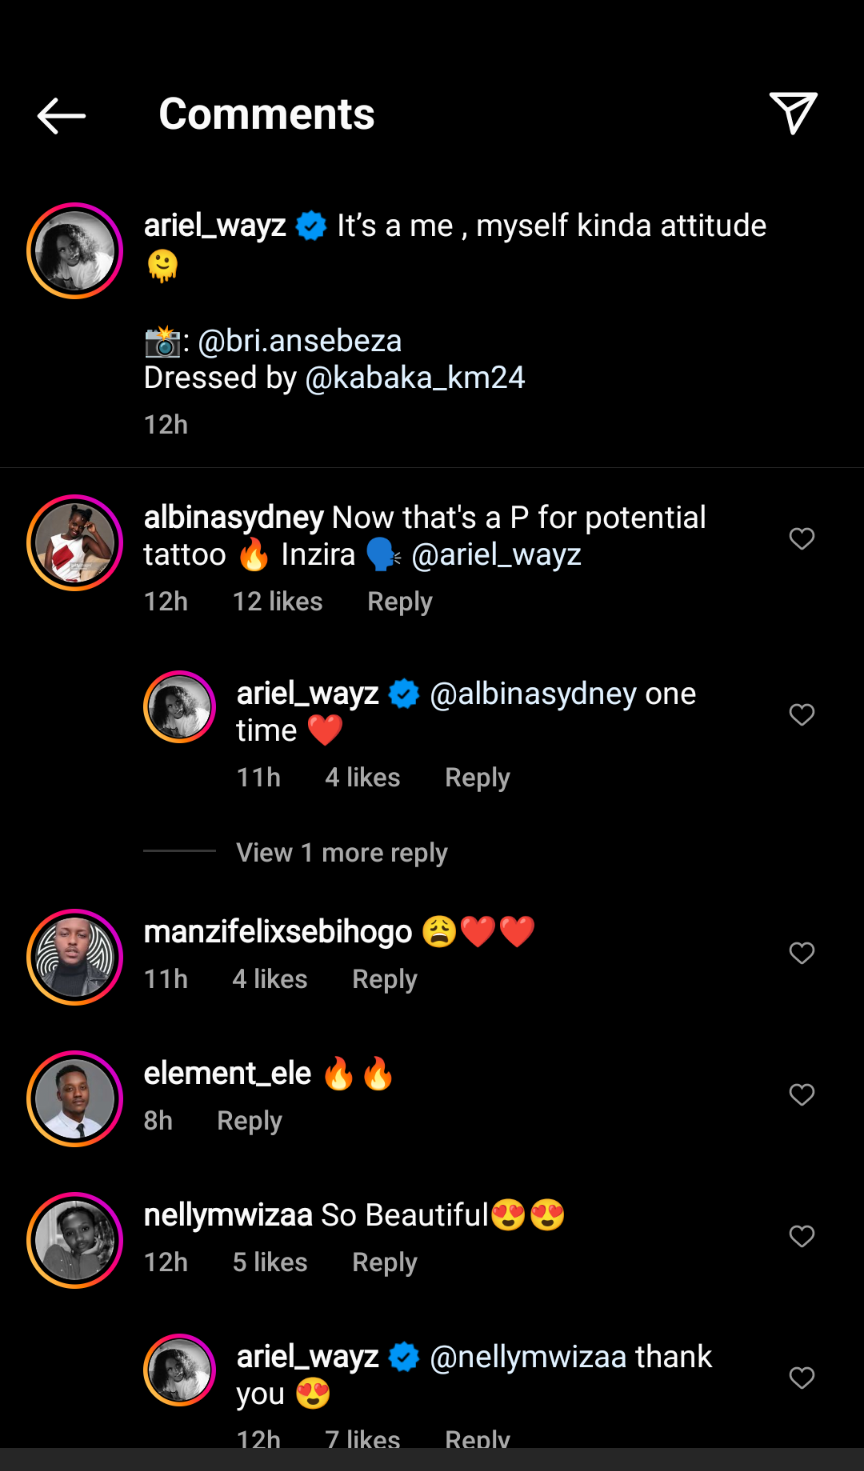
Task: Like ariel_wayz's 'one time' reply
Action: click(802, 715)
